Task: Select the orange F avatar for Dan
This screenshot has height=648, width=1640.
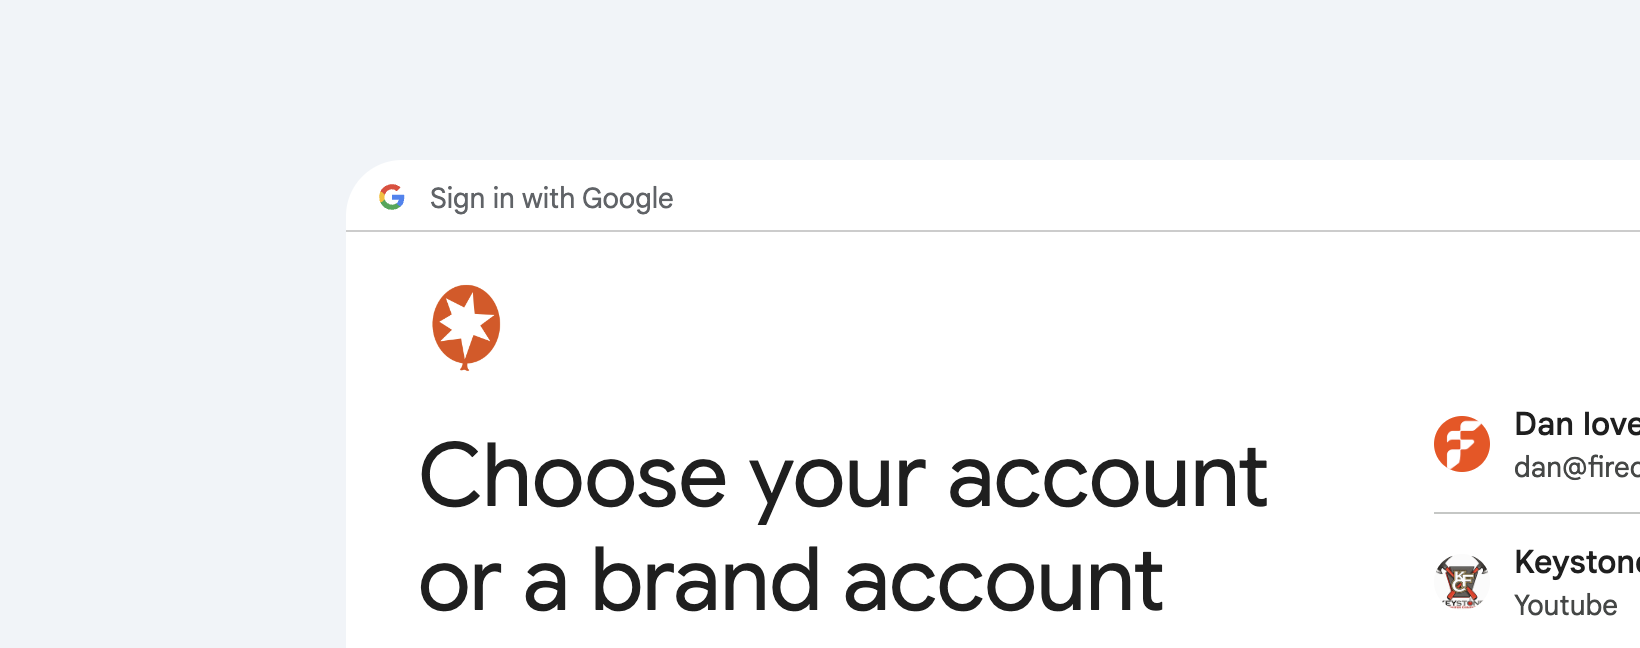Action: (x=1462, y=444)
